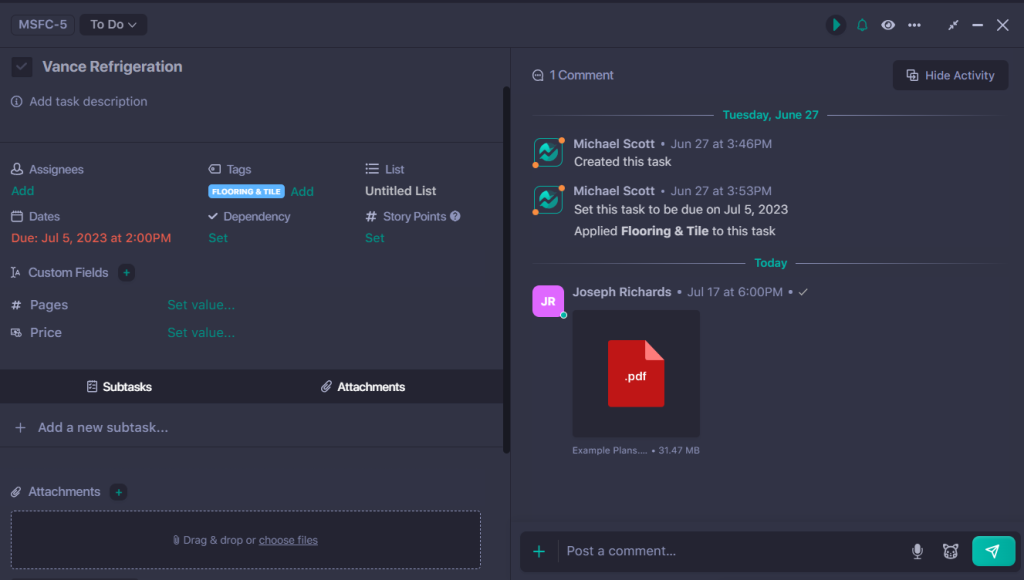Set a Dependency value
Image resolution: width=1024 pixels, height=580 pixels.
tap(218, 238)
